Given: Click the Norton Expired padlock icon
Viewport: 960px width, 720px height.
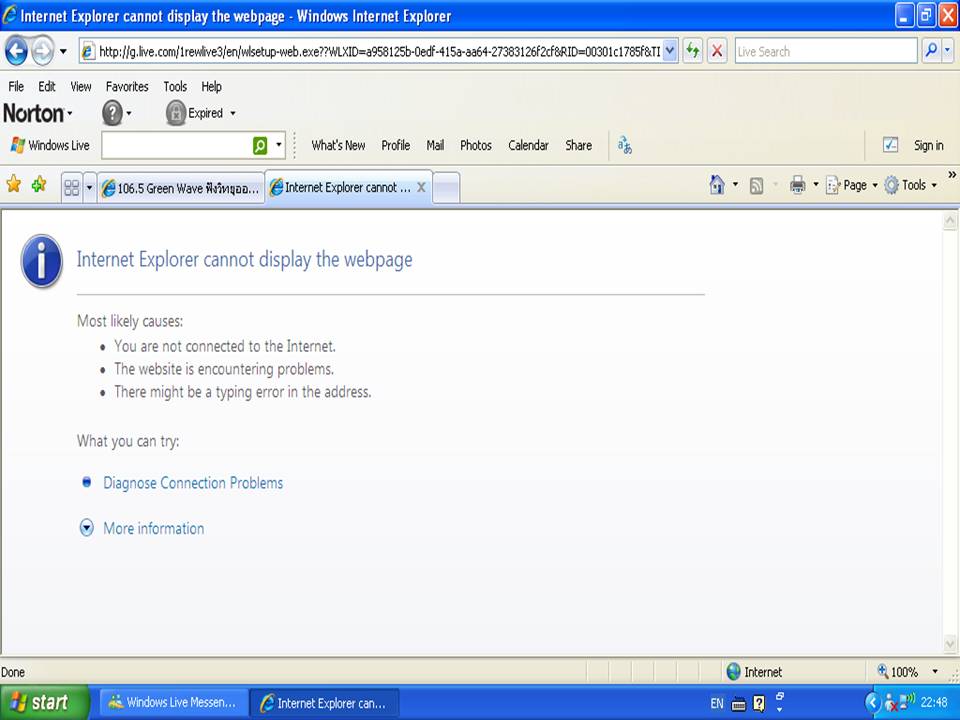Looking at the screenshot, I should pyautogui.click(x=176, y=113).
